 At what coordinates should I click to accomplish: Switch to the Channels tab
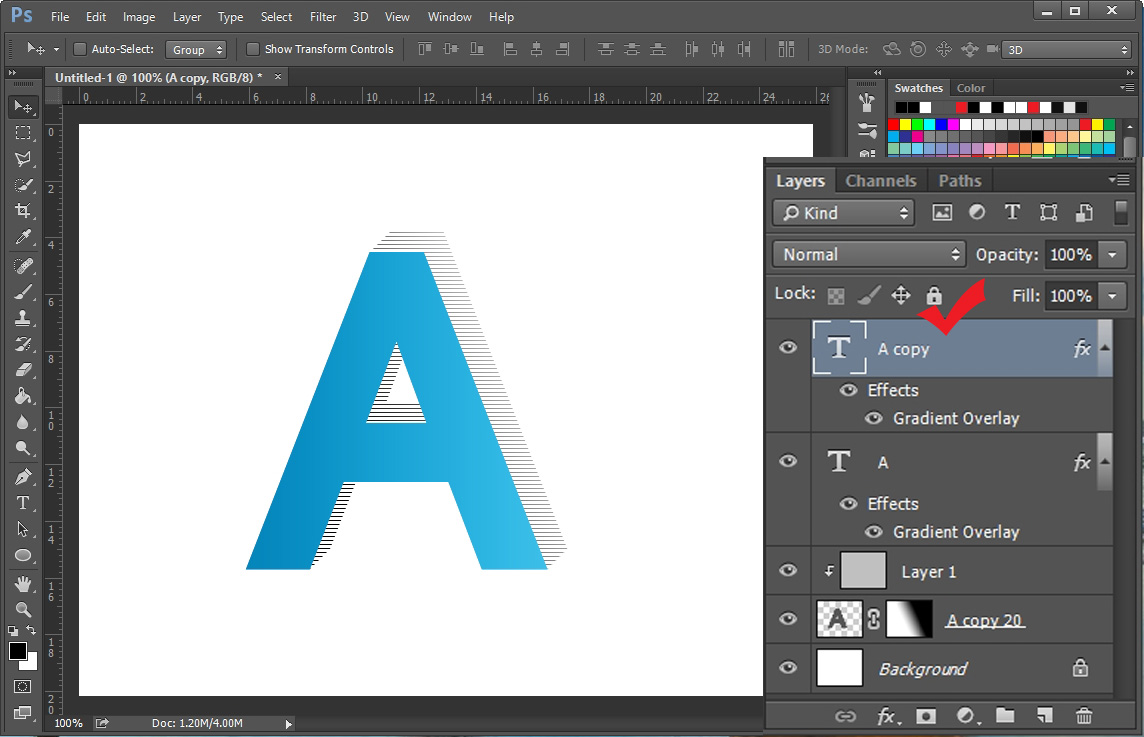tap(881, 180)
